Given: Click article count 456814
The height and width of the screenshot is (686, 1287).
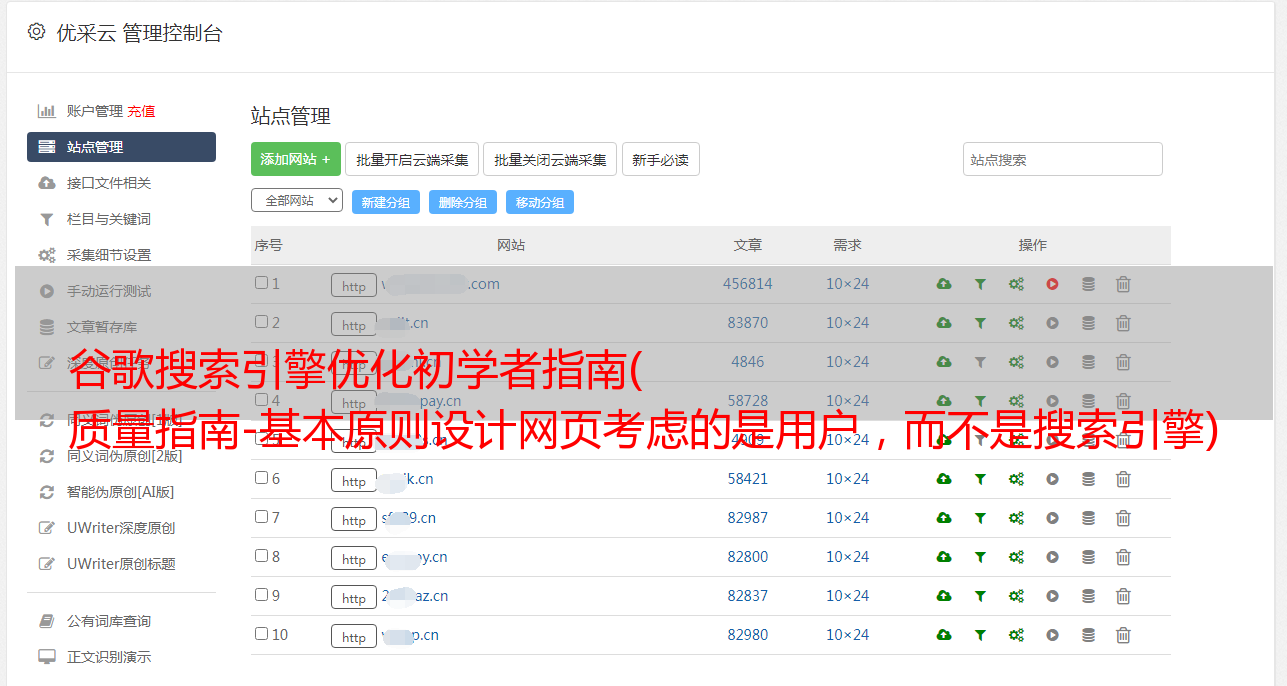Looking at the screenshot, I should (x=748, y=284).
